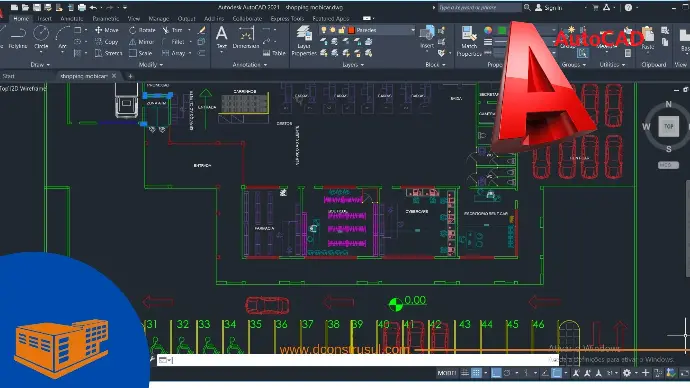The width and height of the screenshot is (690, 388).
Task: Switch to the Annotate ribbon tab
Action: point(72,18)
